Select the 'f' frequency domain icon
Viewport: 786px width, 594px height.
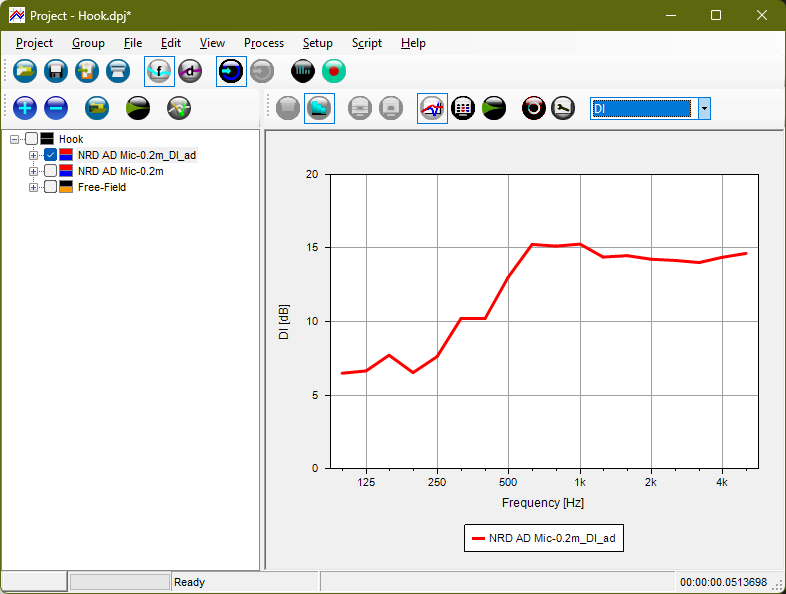[x=159, y=71]
